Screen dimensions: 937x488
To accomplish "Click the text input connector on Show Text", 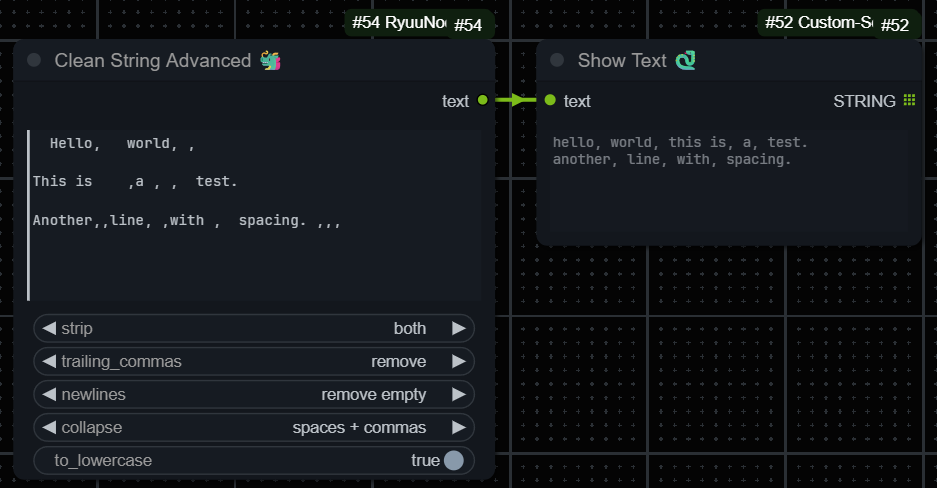I will [550, 100].
